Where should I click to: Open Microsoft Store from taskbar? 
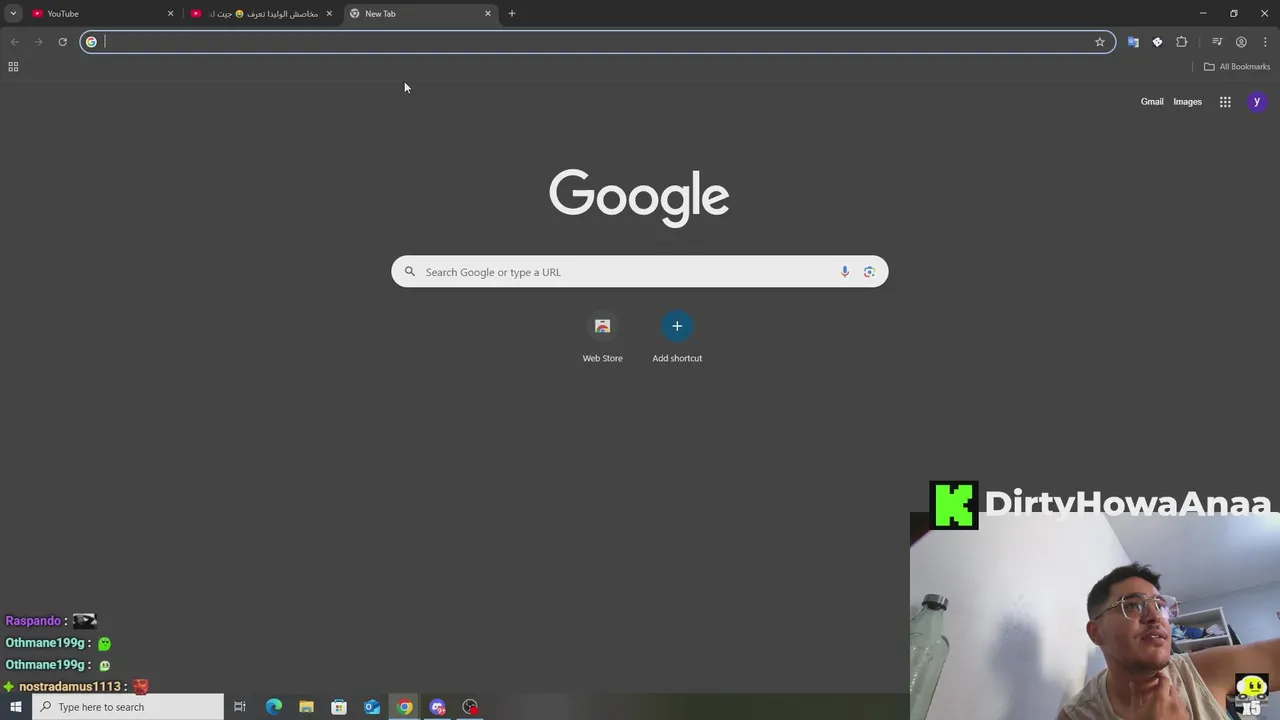click(339, 707)
